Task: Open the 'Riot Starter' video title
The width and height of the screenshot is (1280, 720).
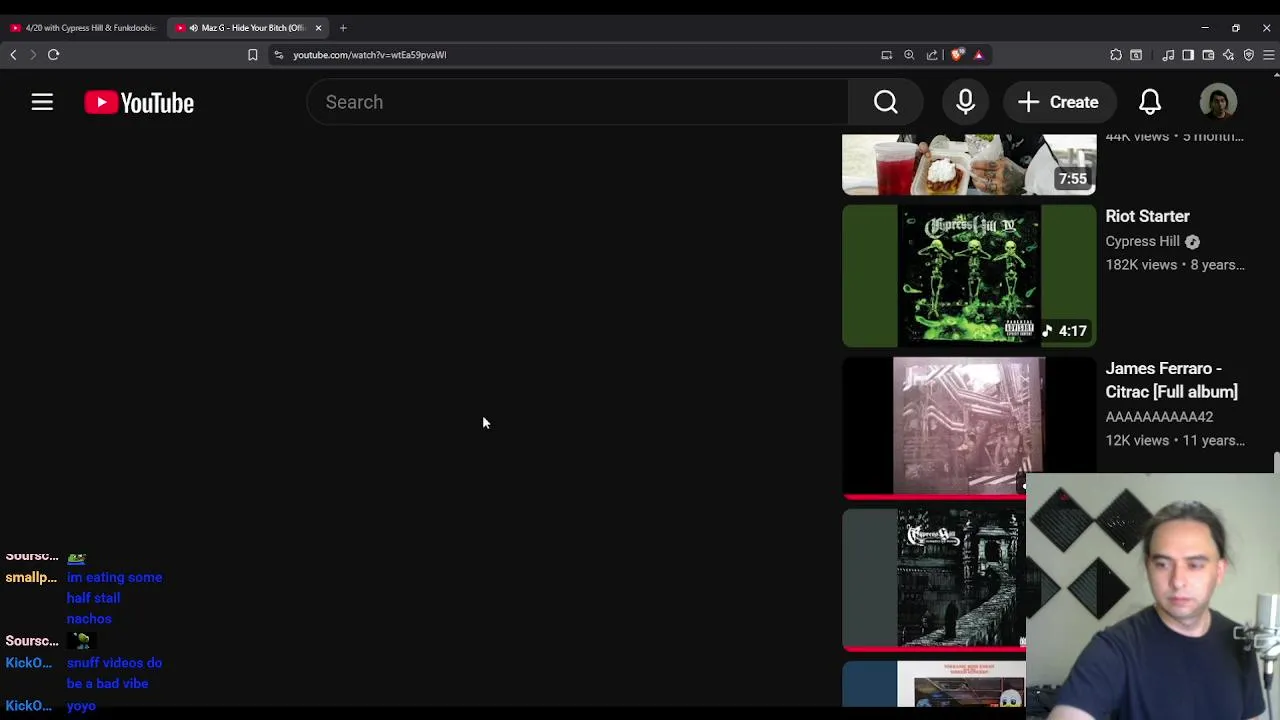Action: pyautogui.click(x=1147, y=216)
